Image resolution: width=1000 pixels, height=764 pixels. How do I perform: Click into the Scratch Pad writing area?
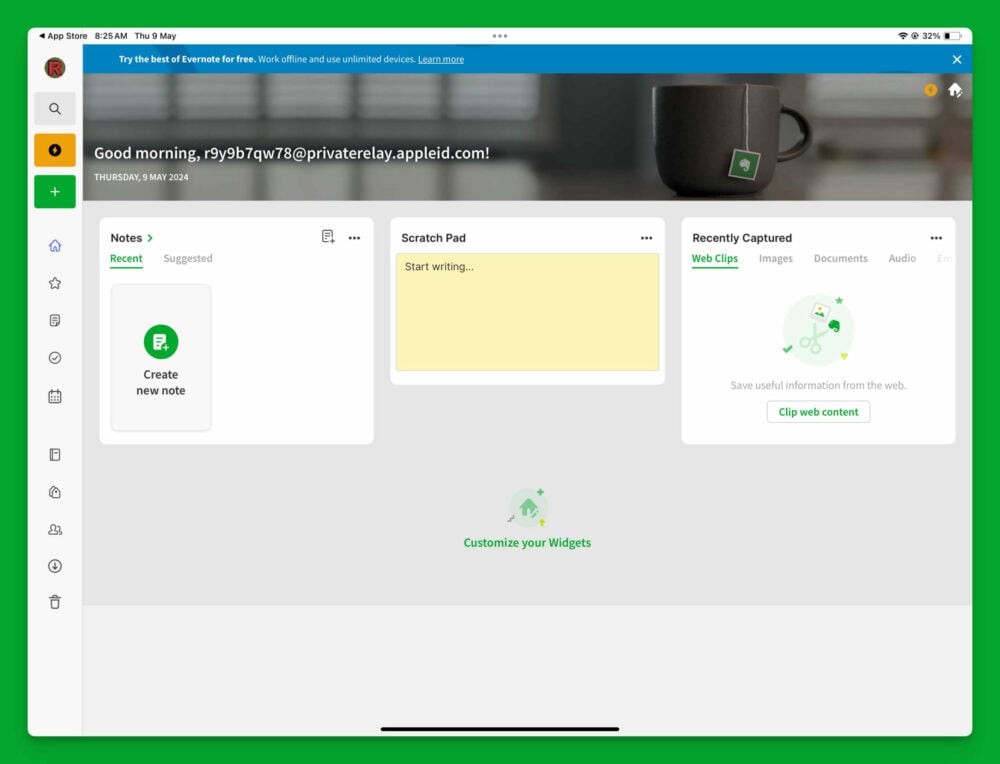pyautogui.click(x=527, y=312)
